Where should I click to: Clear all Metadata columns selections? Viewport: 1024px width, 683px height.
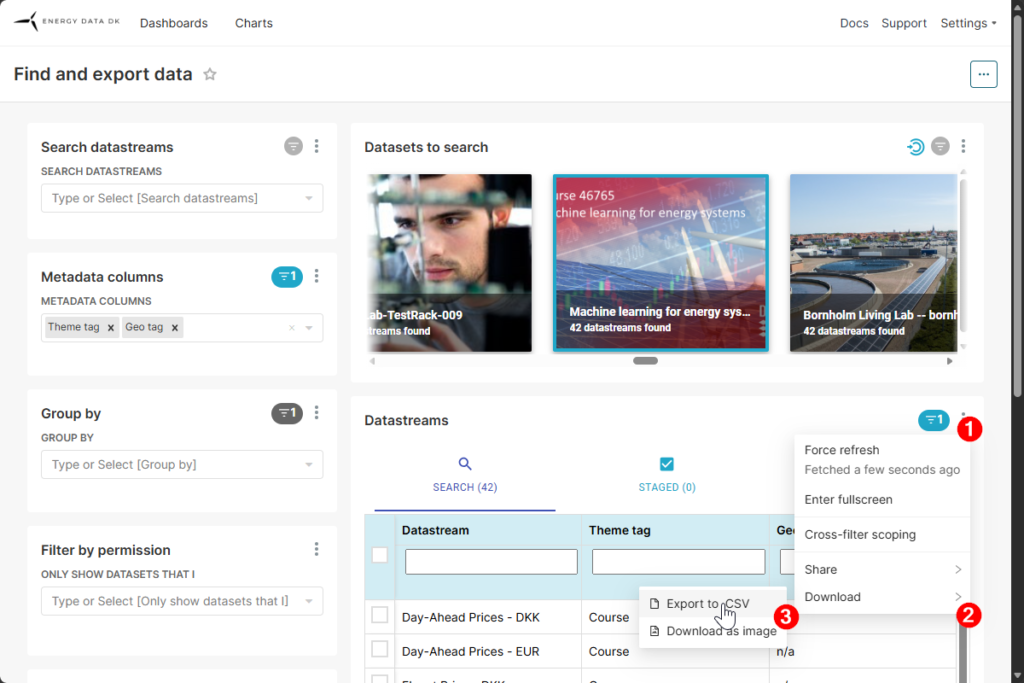click(x=291, y=328)
